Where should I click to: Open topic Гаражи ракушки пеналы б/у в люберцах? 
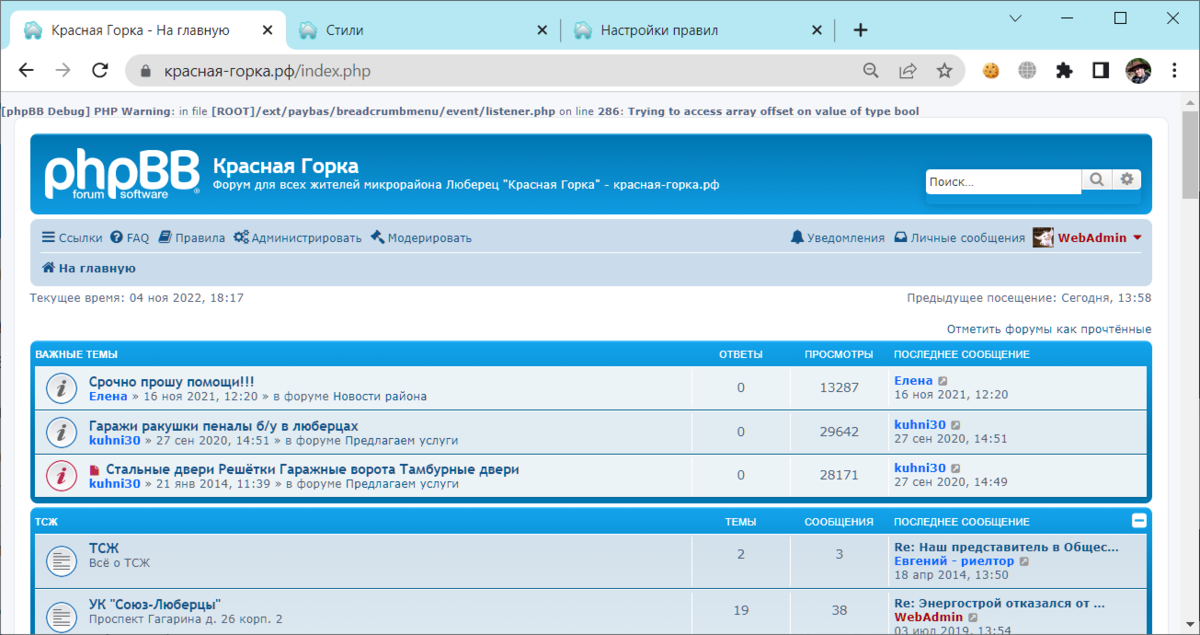pos(223,426)
